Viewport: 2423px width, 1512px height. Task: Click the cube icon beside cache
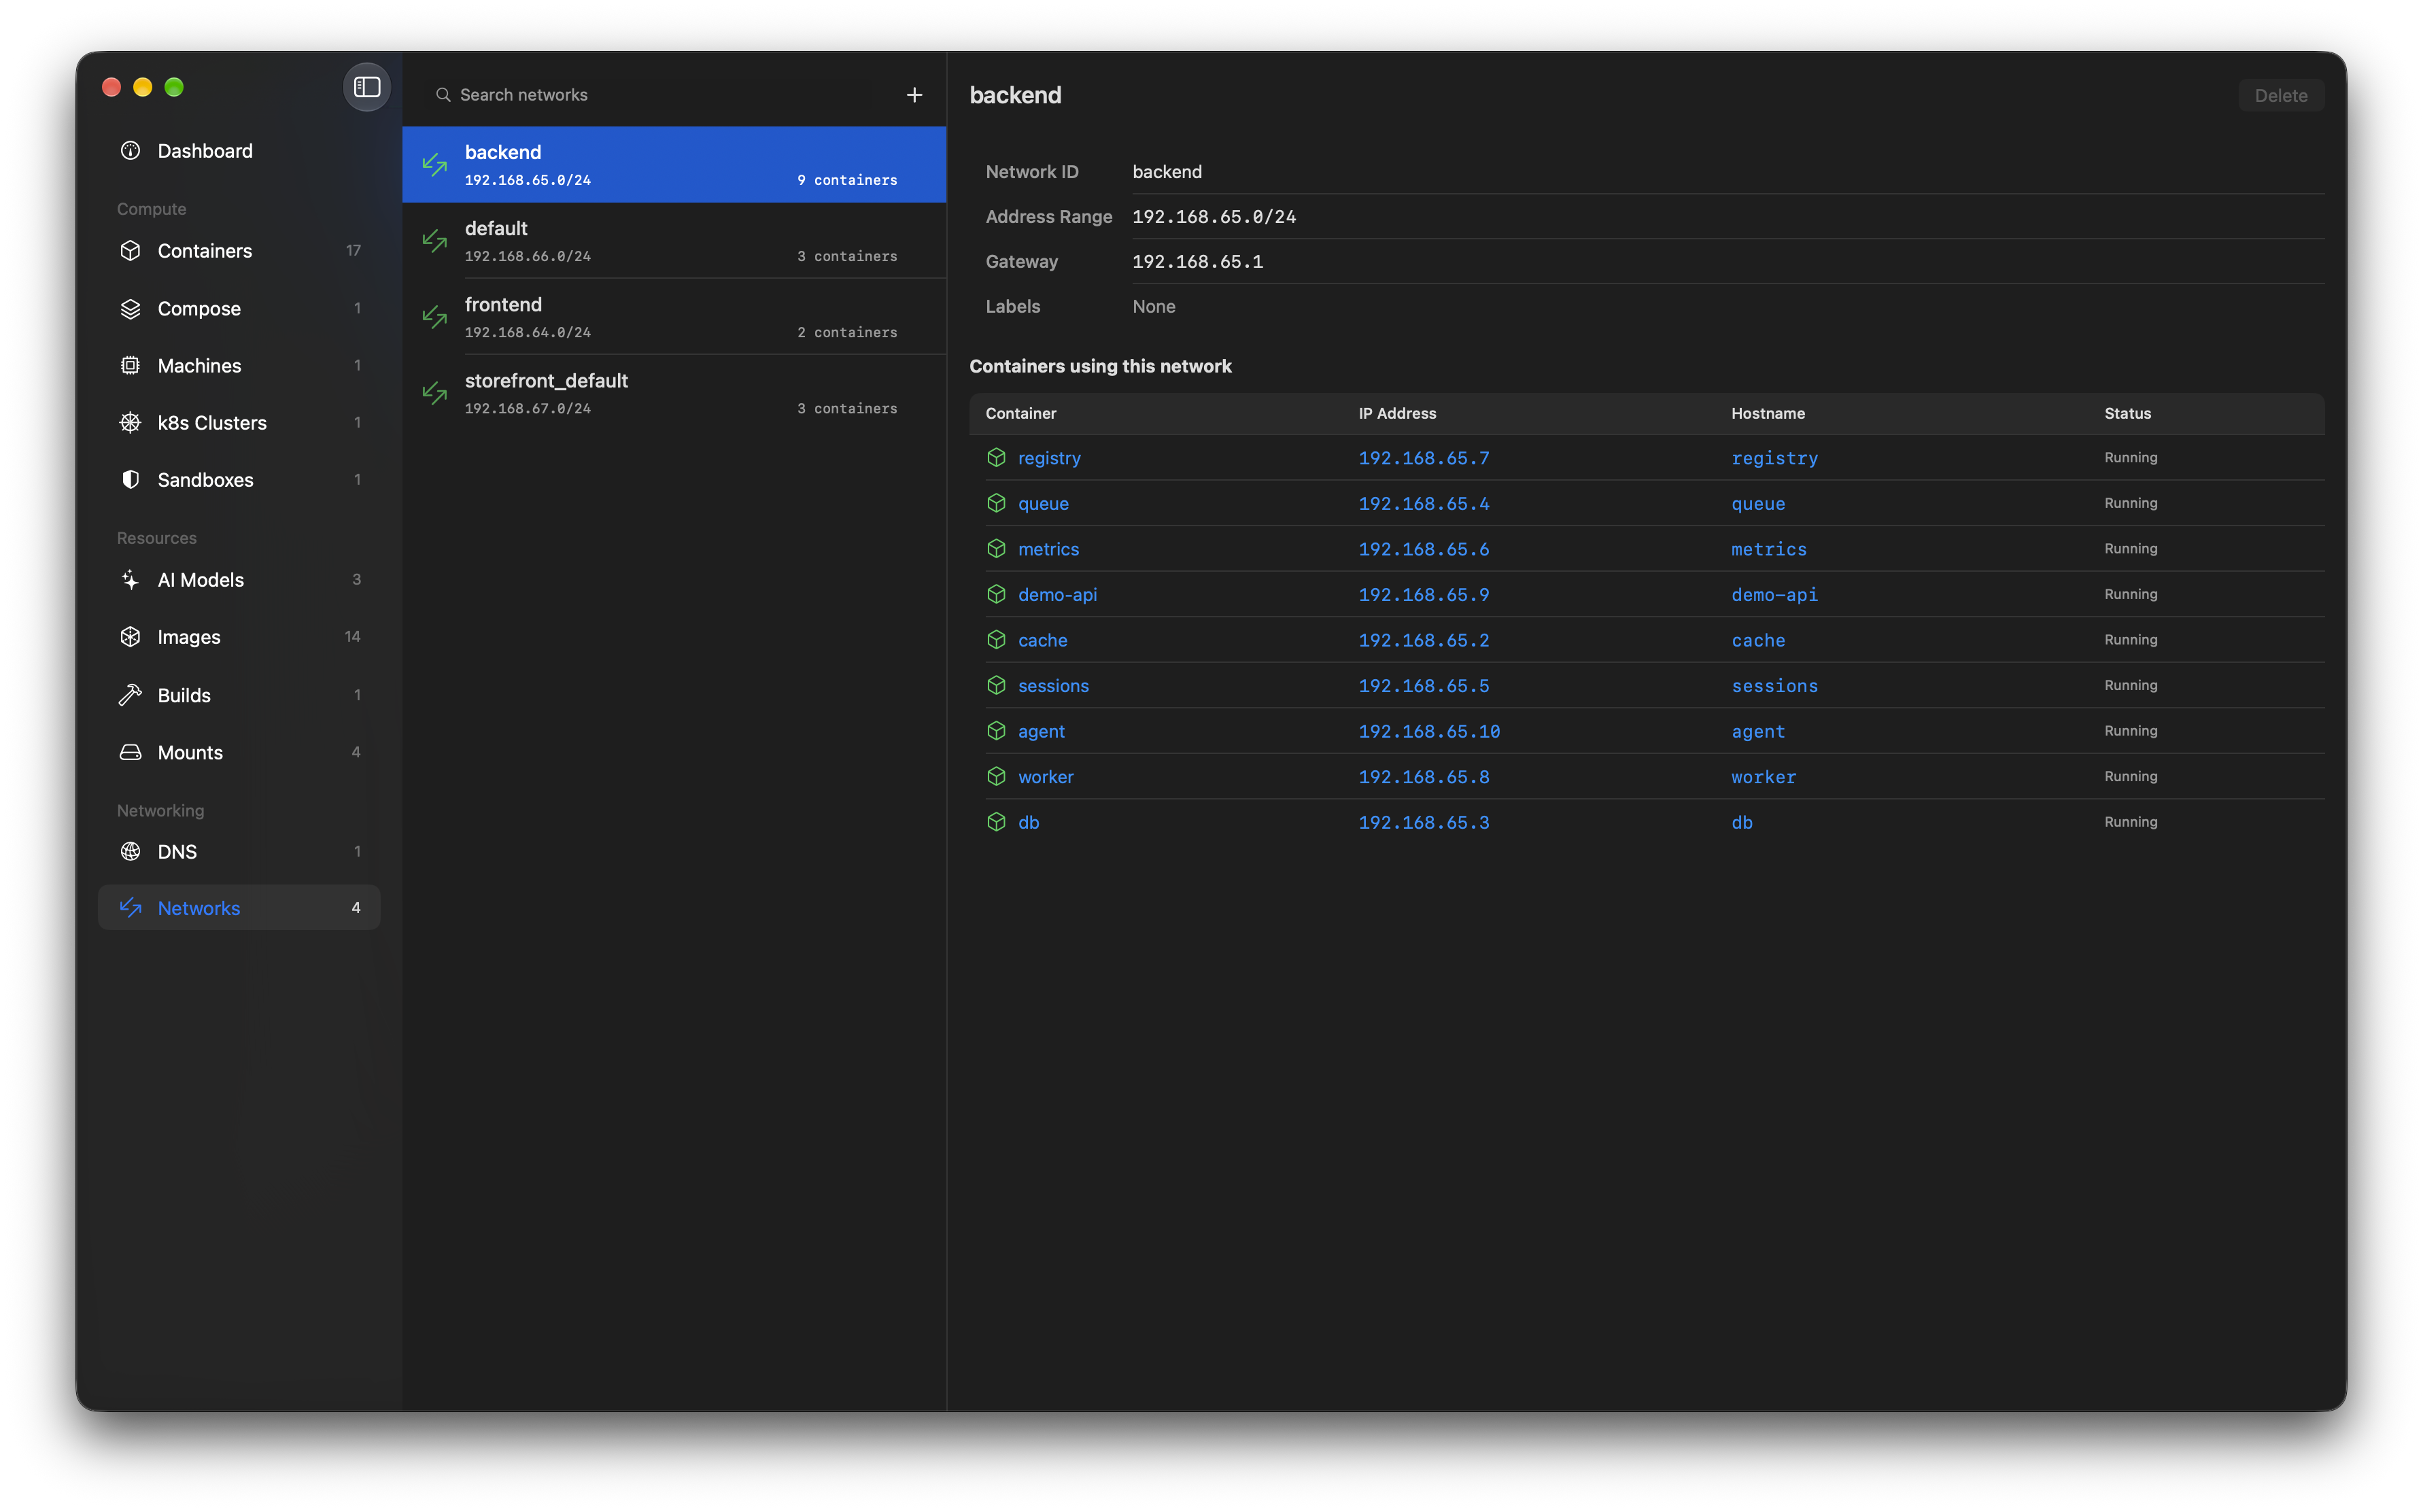pos(996,640)
